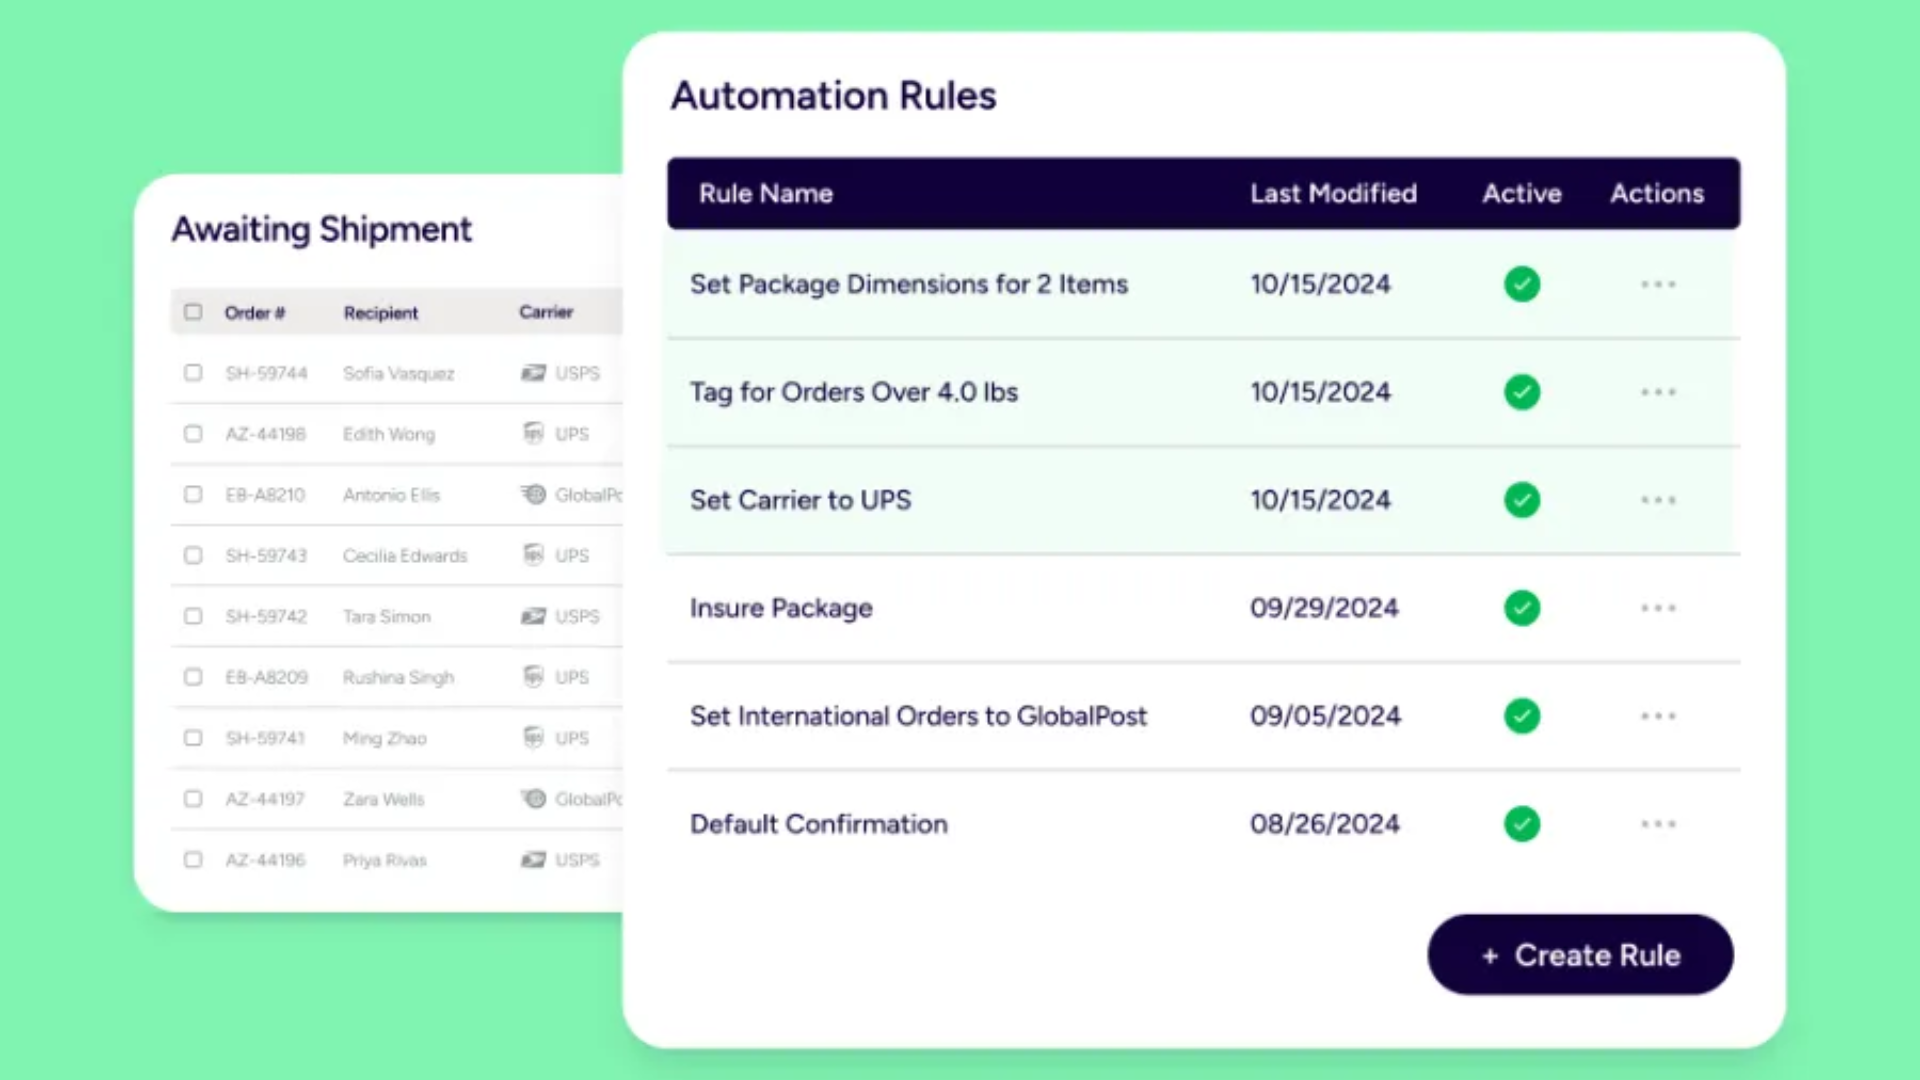Select order SH-59741 checkbox
This screenshot has height=1080, width=1920.
pos(193,738)
